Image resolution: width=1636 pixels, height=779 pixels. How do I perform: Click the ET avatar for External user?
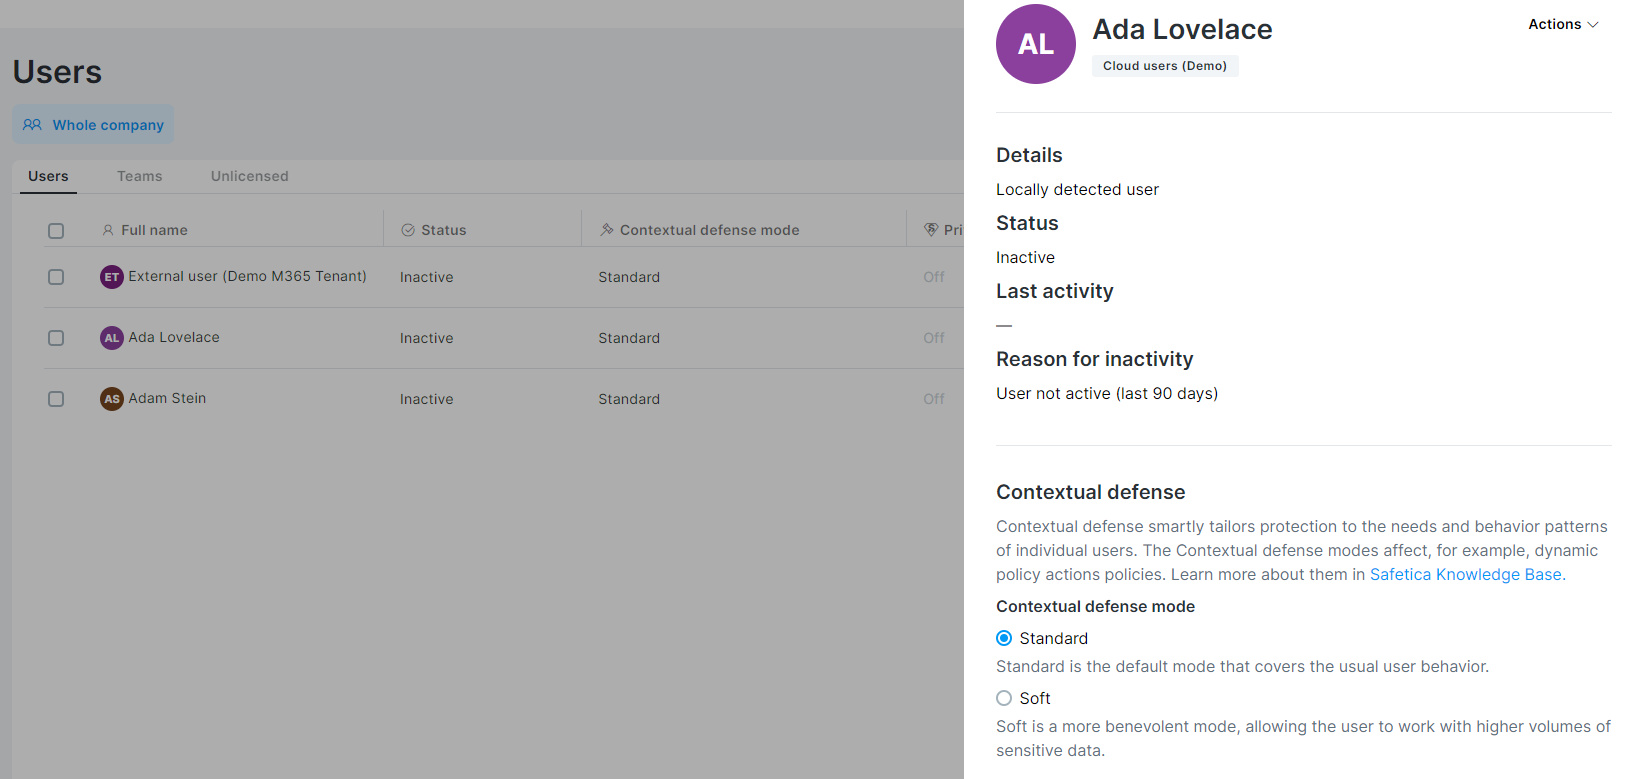(112, 277)
